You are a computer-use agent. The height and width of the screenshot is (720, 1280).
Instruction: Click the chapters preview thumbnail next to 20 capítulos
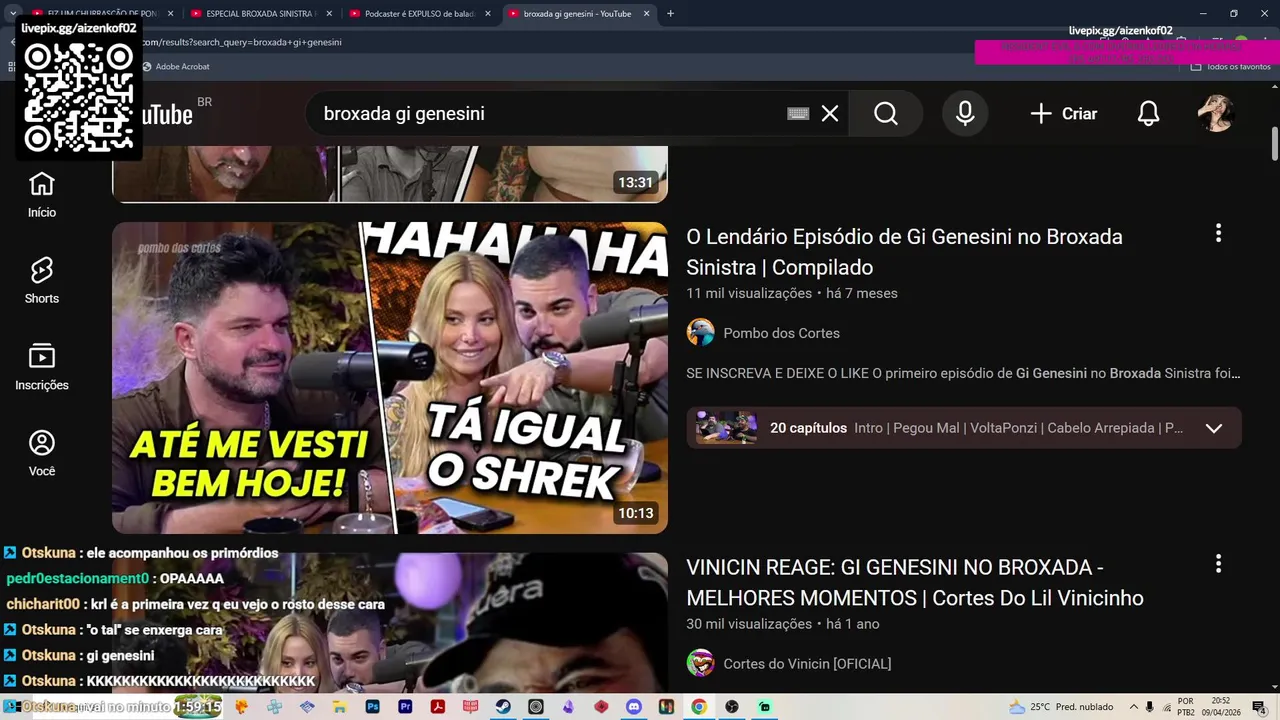(x=726, y=428)
